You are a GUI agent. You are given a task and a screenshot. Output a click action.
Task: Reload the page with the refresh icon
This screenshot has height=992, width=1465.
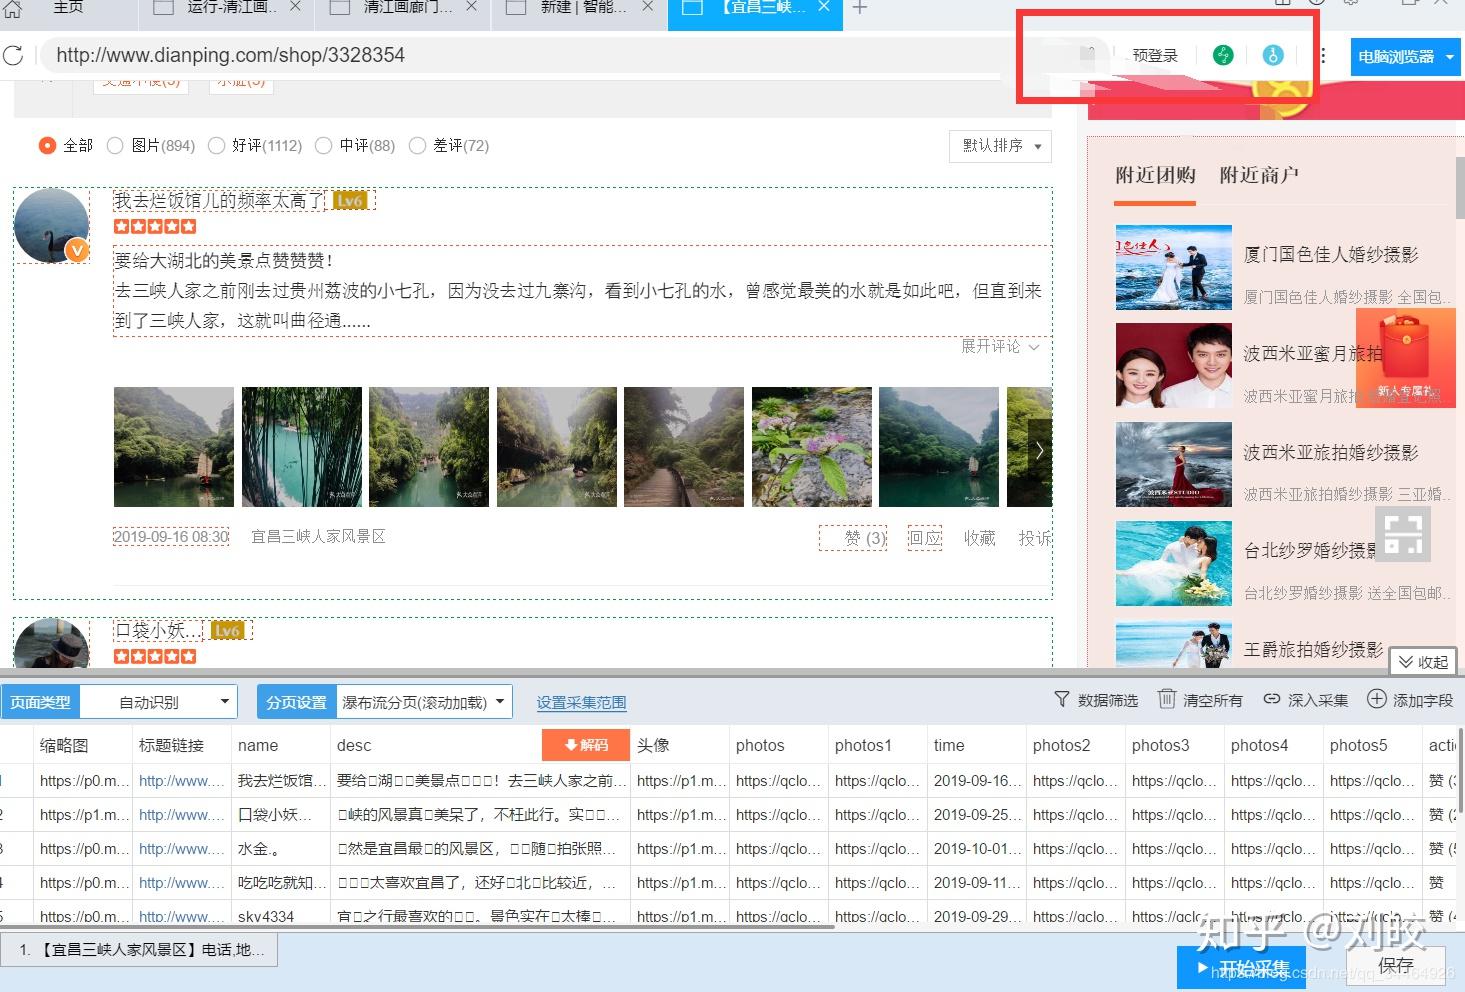(x=13, y=55)
